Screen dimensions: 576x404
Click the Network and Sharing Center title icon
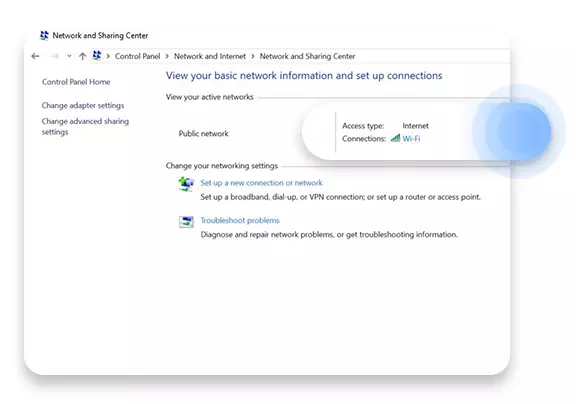click(44, 35)
